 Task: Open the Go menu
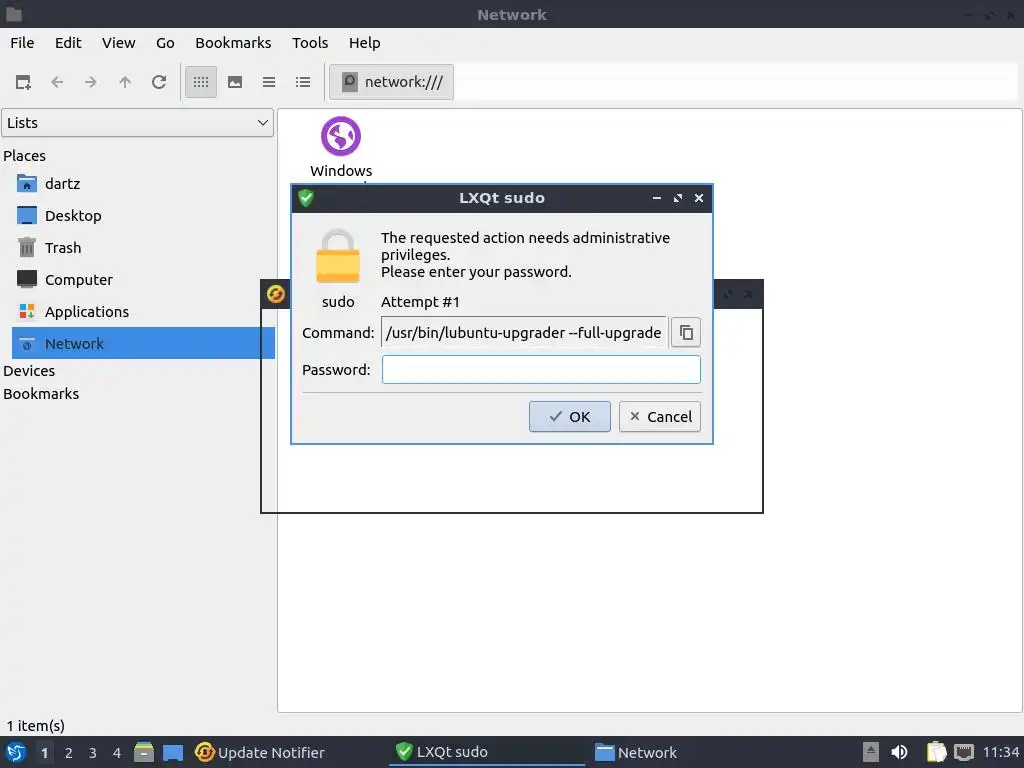[x=165, y=43]
